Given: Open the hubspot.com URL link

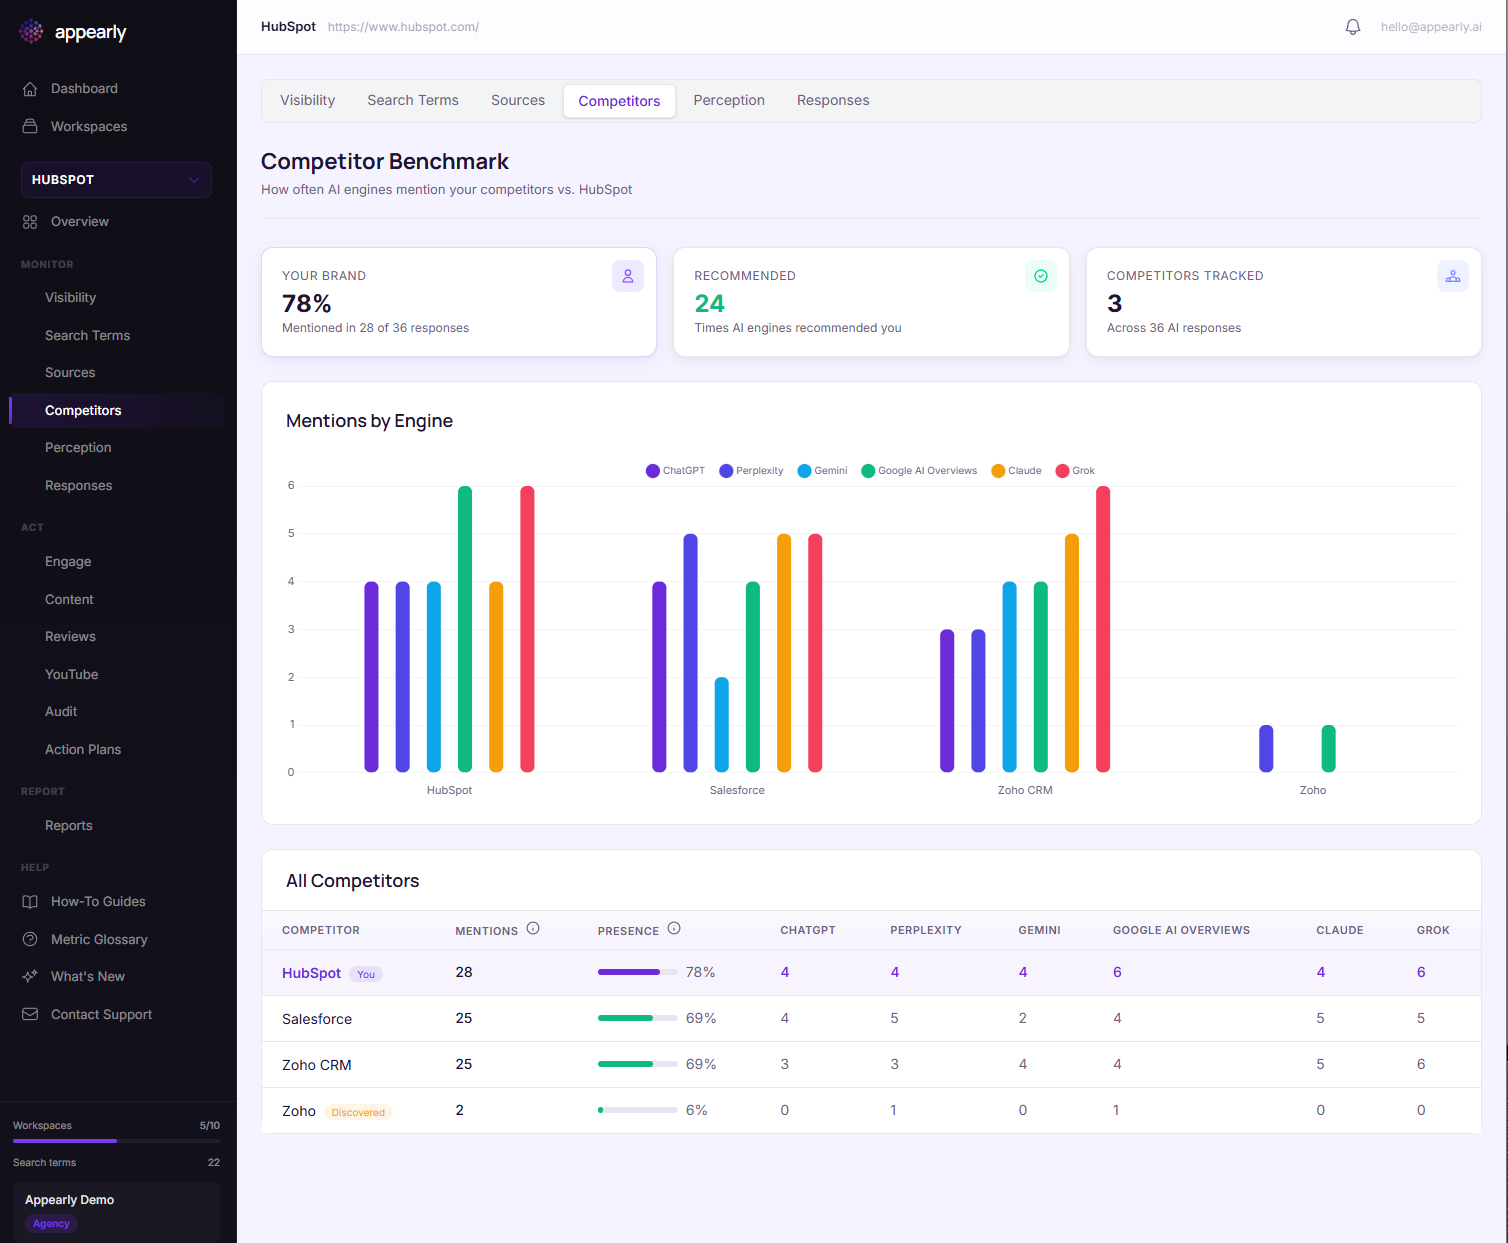Looking at the screenshot, I should 403,27.
